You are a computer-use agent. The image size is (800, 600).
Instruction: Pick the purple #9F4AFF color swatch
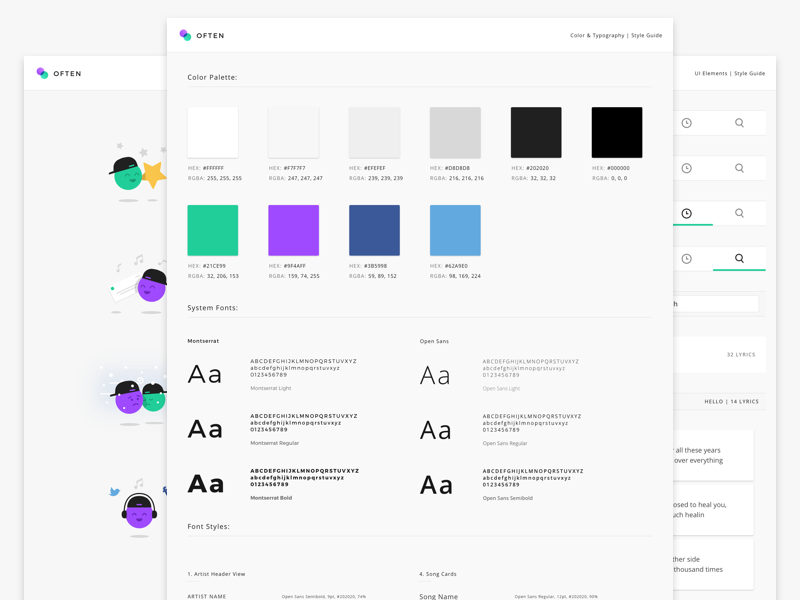pyautogui.click(x=294, y=230)
